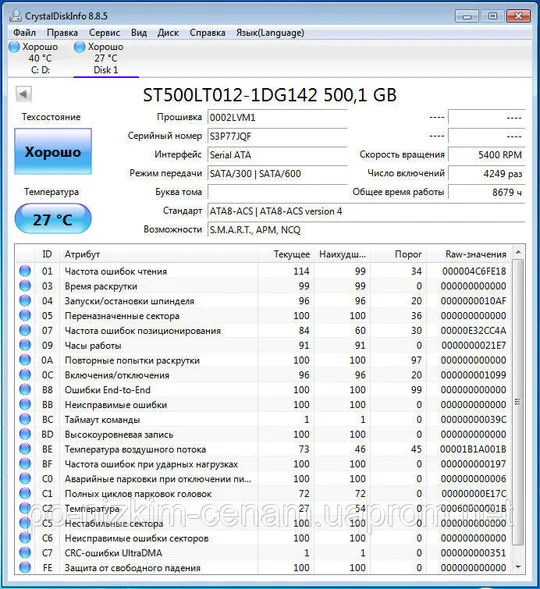Open the Сервис menu

pyautogui.click(x=104, y=33)
